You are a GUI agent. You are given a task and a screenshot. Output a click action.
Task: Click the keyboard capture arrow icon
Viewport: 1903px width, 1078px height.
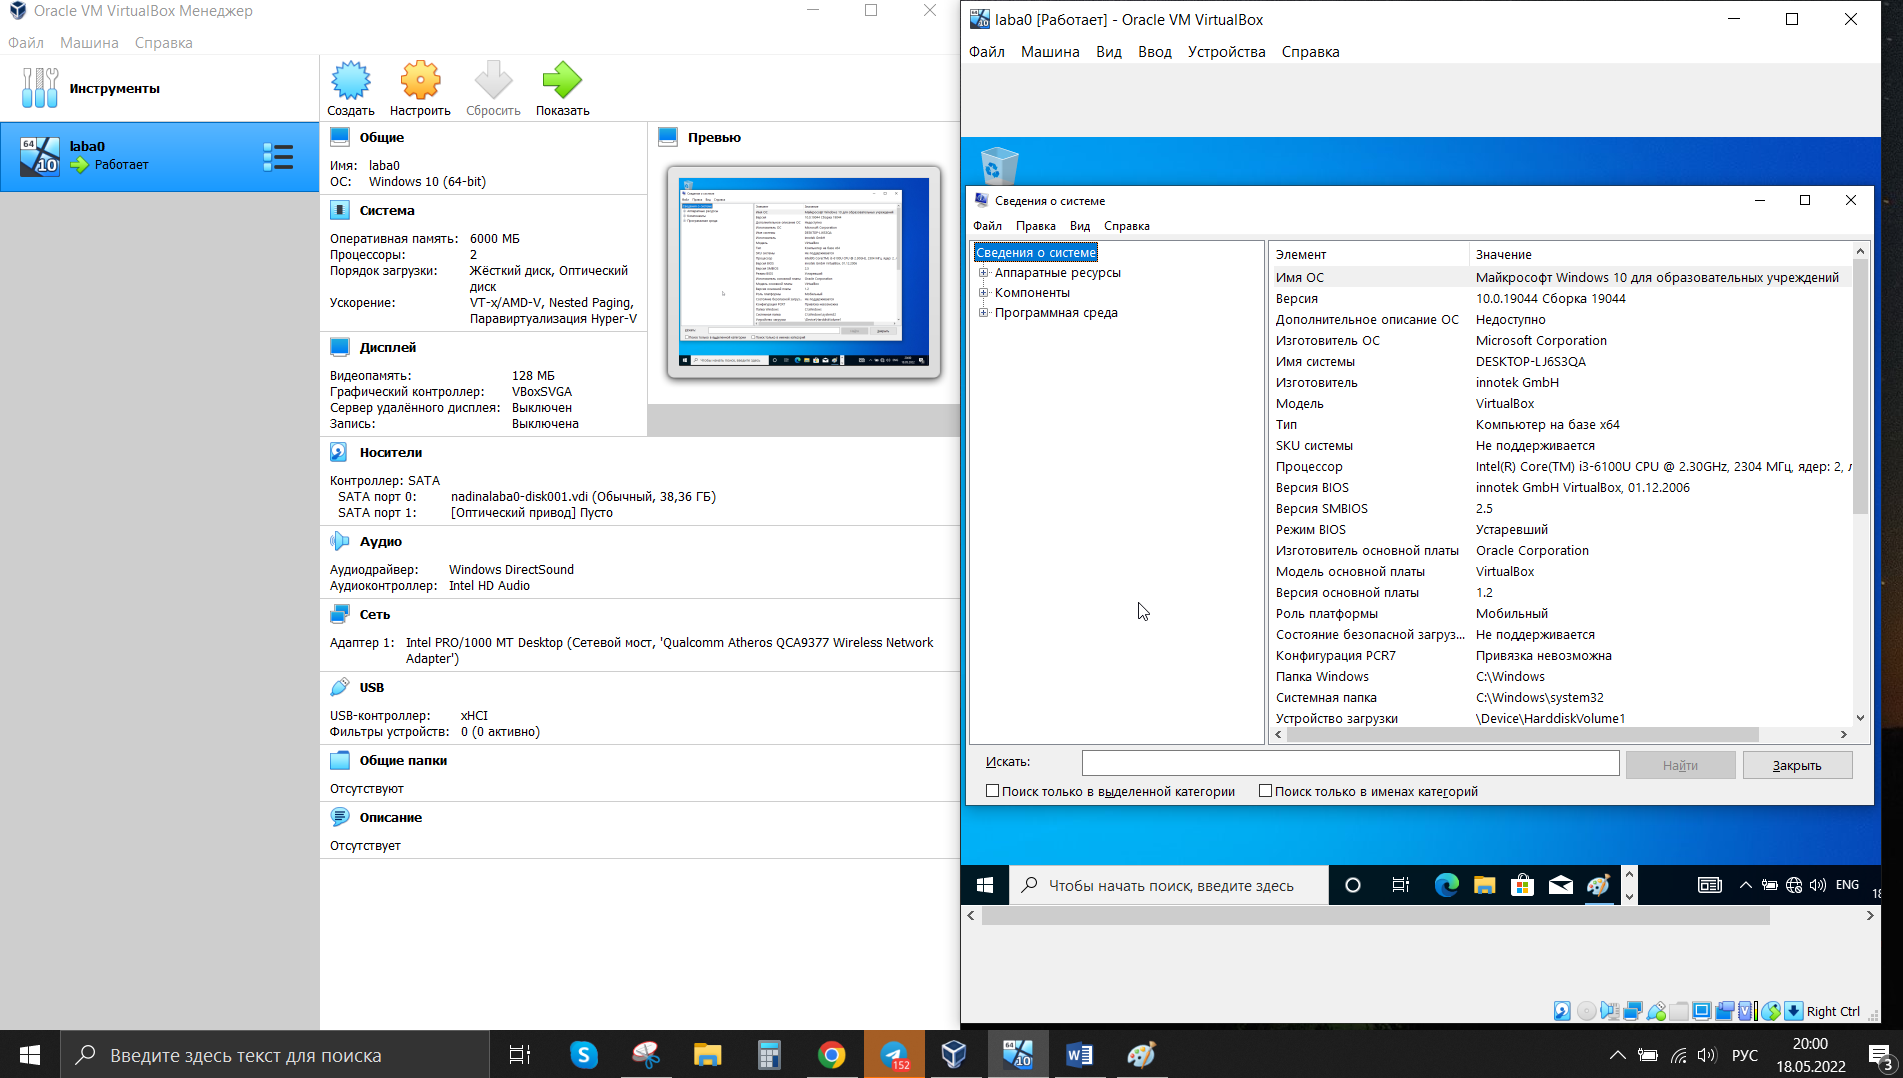coord(1794,1011)
